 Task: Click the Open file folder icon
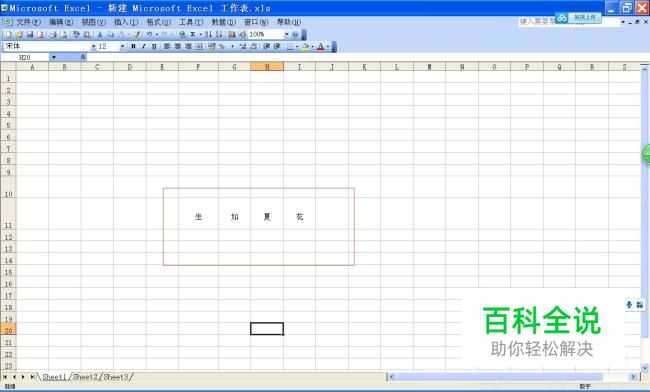pos(19,34)
